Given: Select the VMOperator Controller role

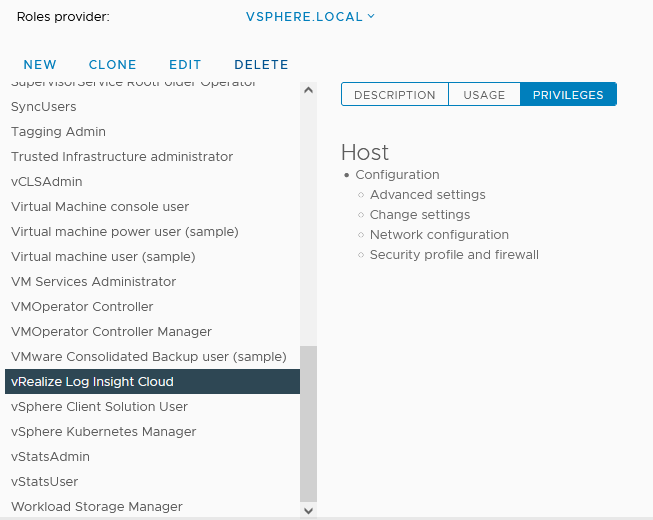Looking at the screenshot, I should 152,306.
